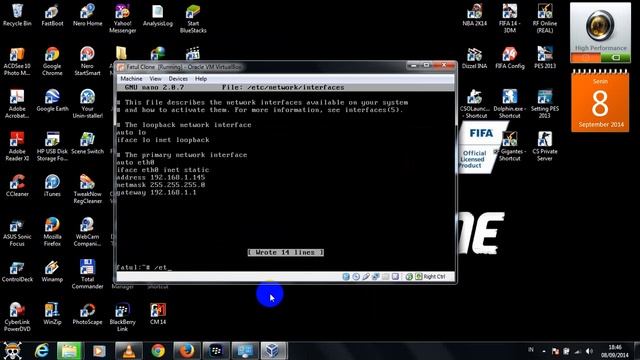
Task: Open the Adobe Acrobat desktop shortcut
Action: click(x=17, y=104)
